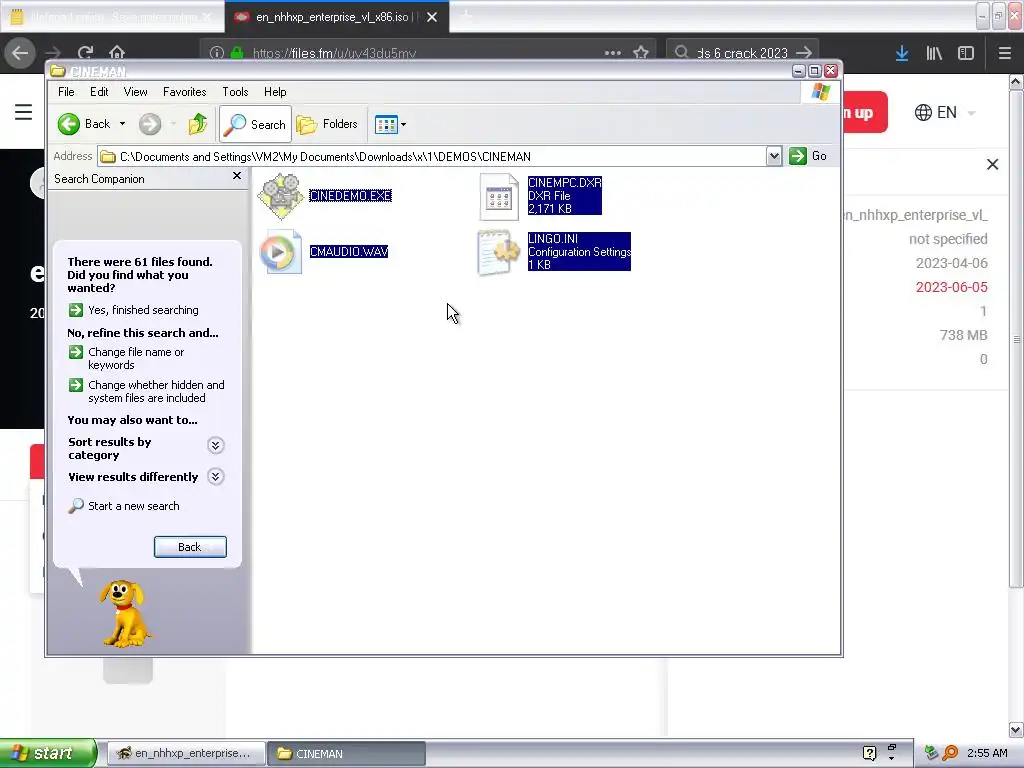Viewport: 1024px width, 768px height.
Task: Open the Views dropdown button
Action: tap(391, 124)
